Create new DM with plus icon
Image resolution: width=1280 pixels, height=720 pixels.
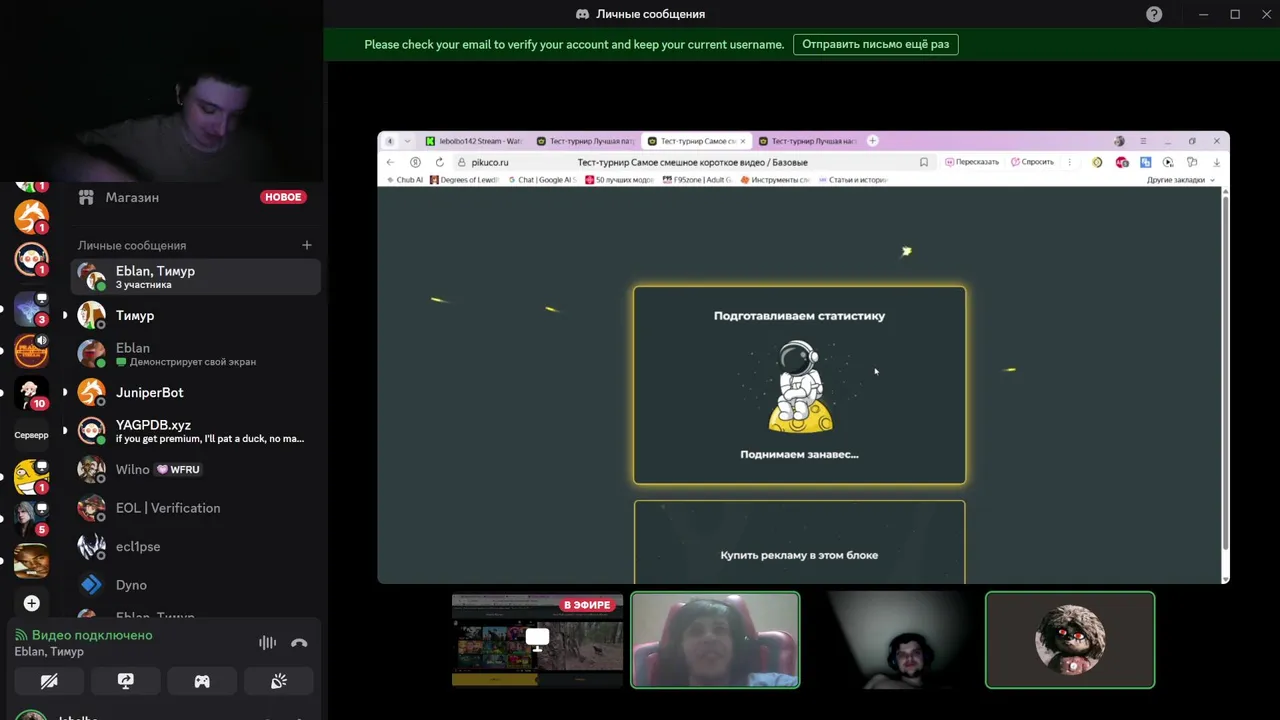point(307,245)
